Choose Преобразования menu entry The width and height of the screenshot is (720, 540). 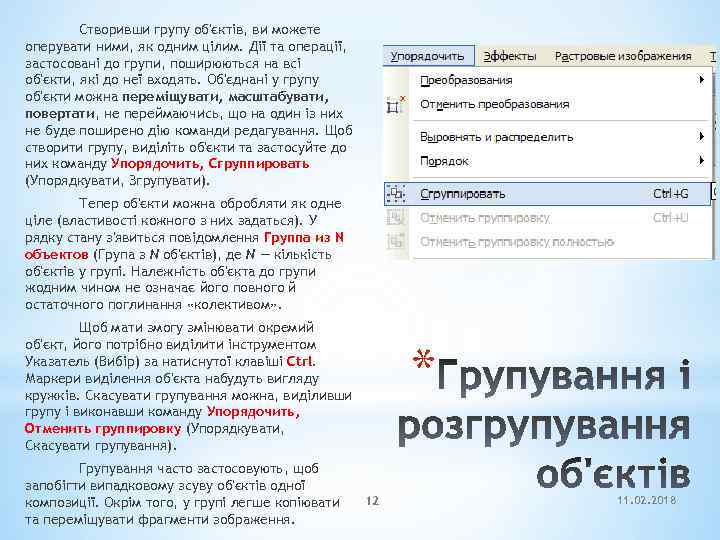click(x=466, y=80)
